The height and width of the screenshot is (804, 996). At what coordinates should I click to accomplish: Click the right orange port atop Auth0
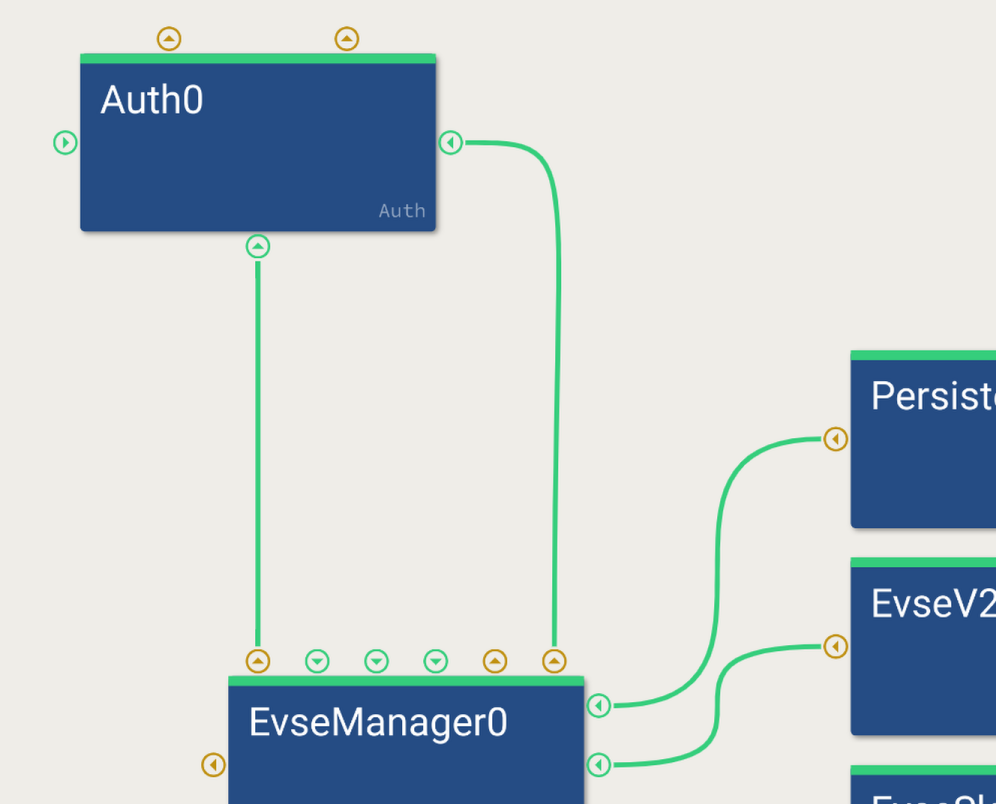point(346,39)
